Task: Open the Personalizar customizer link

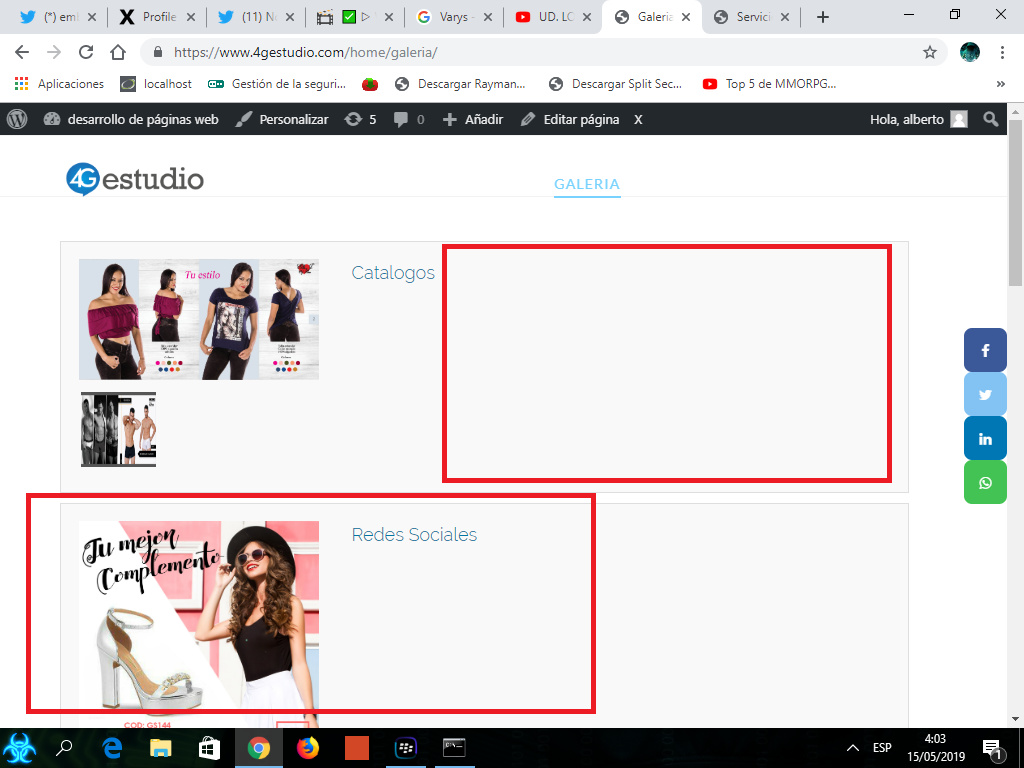Action: (x=282, y=119)
